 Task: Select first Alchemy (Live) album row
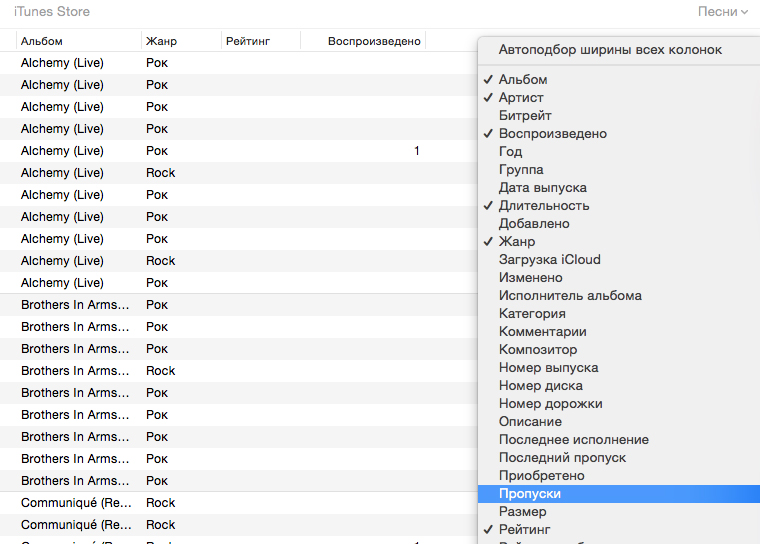coord(238,63)
